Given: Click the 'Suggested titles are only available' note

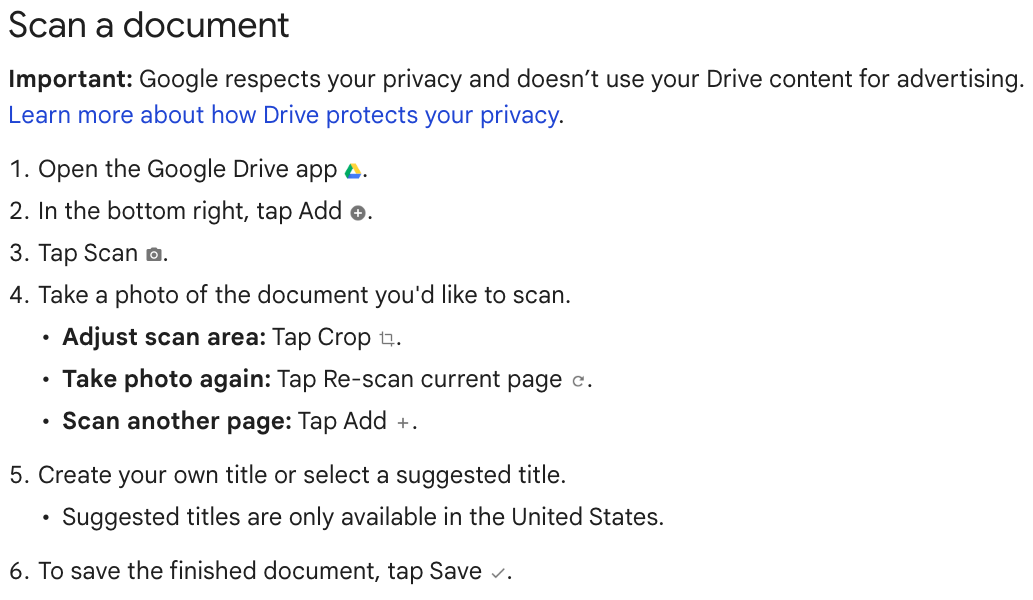Looking at the screenshot, I should [363, 517].
